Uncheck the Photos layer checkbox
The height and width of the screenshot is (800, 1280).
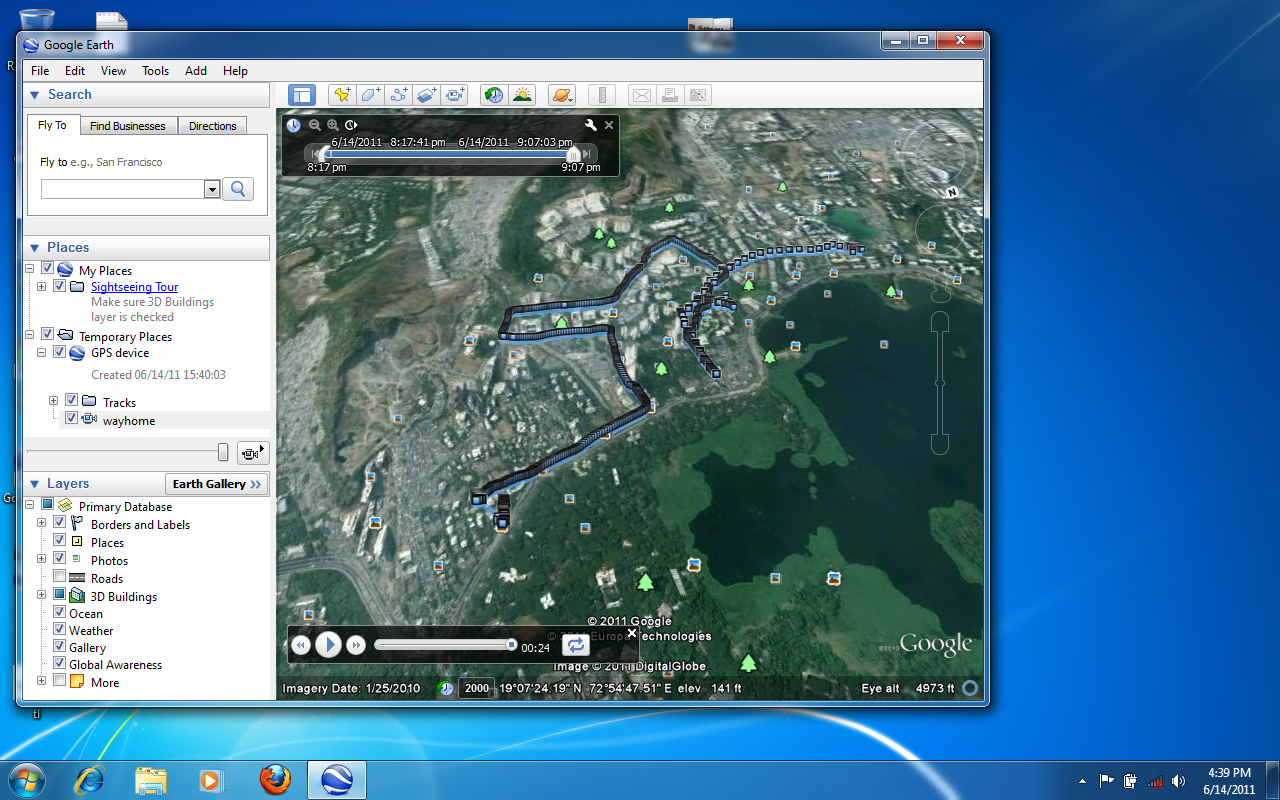click(x=60, y=559)
